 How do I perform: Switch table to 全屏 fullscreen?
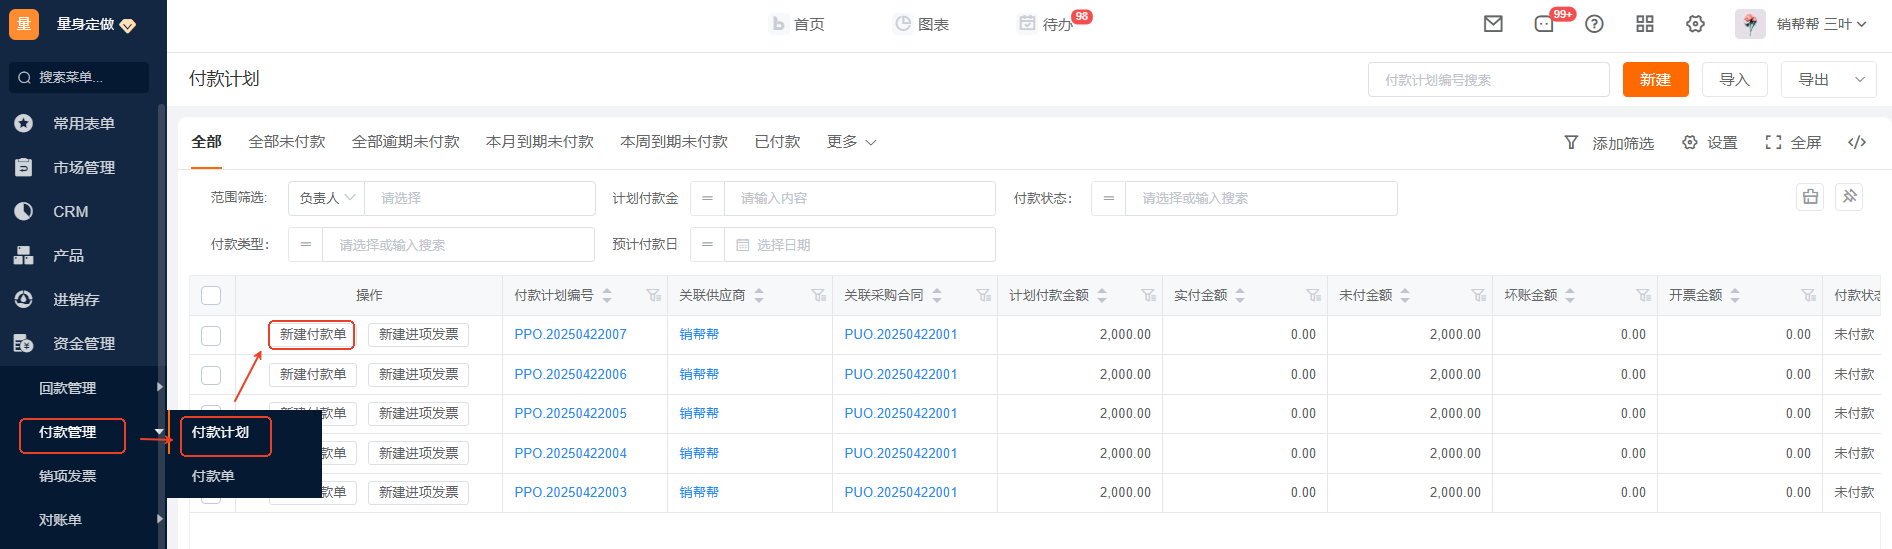coord(1793,143)
